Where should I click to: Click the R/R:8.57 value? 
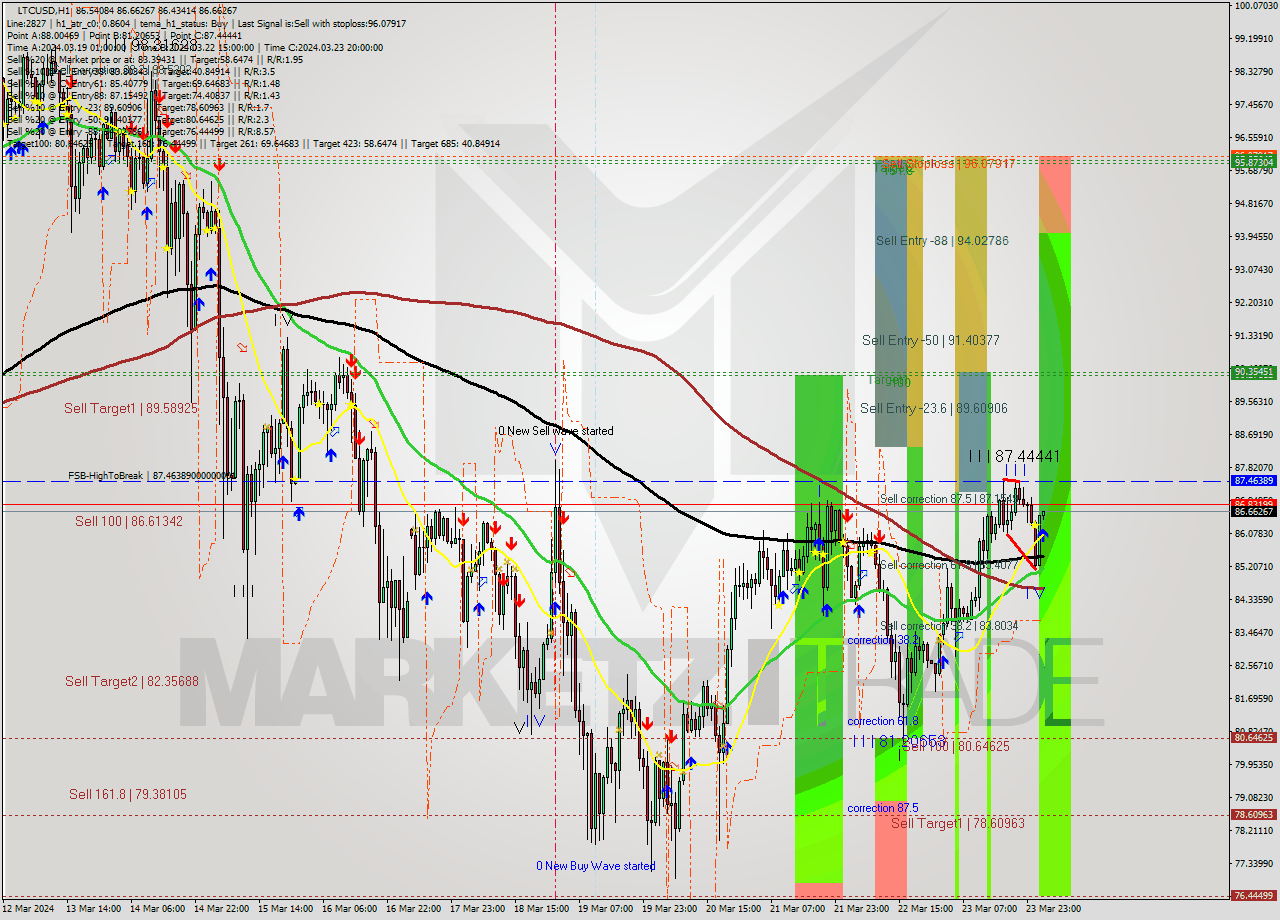[x=257, y=132]
